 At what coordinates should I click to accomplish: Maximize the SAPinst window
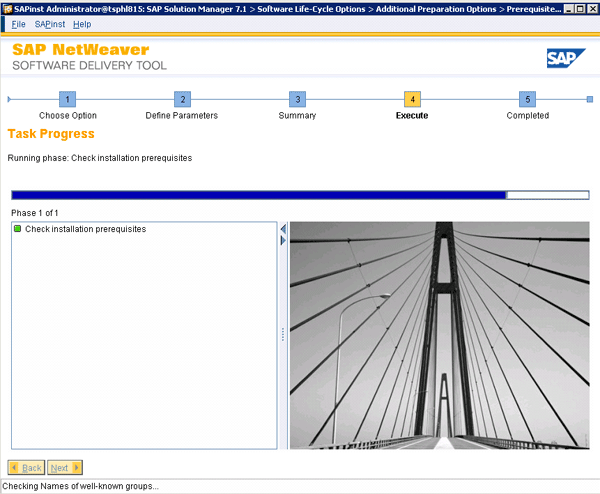click(x=580, y=9)
